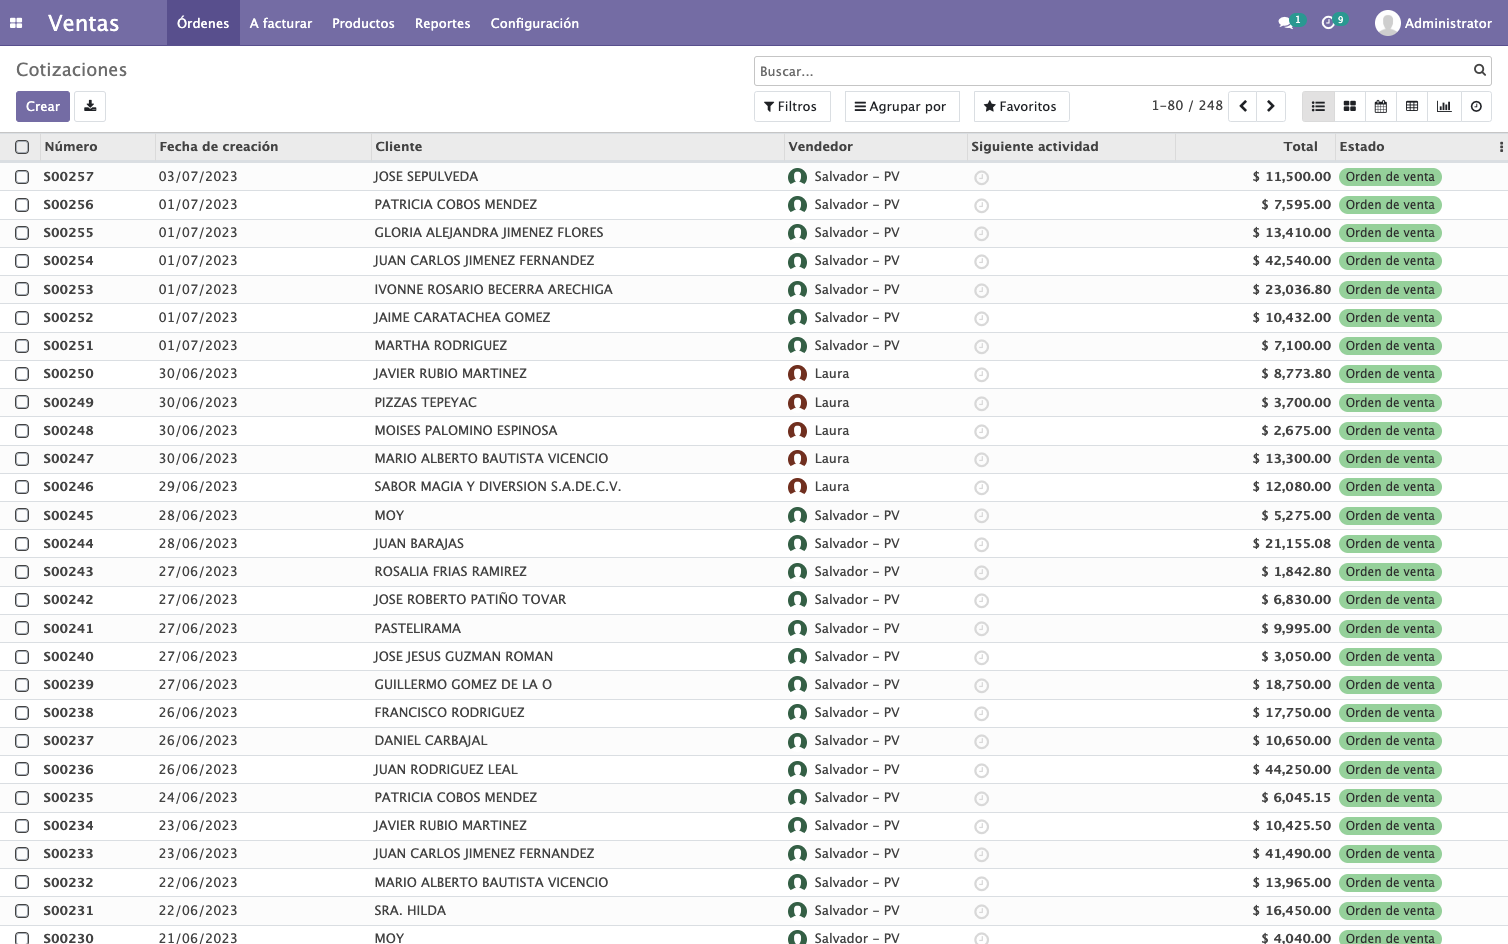Open optional columns menu in table header
The width and height of the screenshot is (1508, 944).
tap(1501, 147)
